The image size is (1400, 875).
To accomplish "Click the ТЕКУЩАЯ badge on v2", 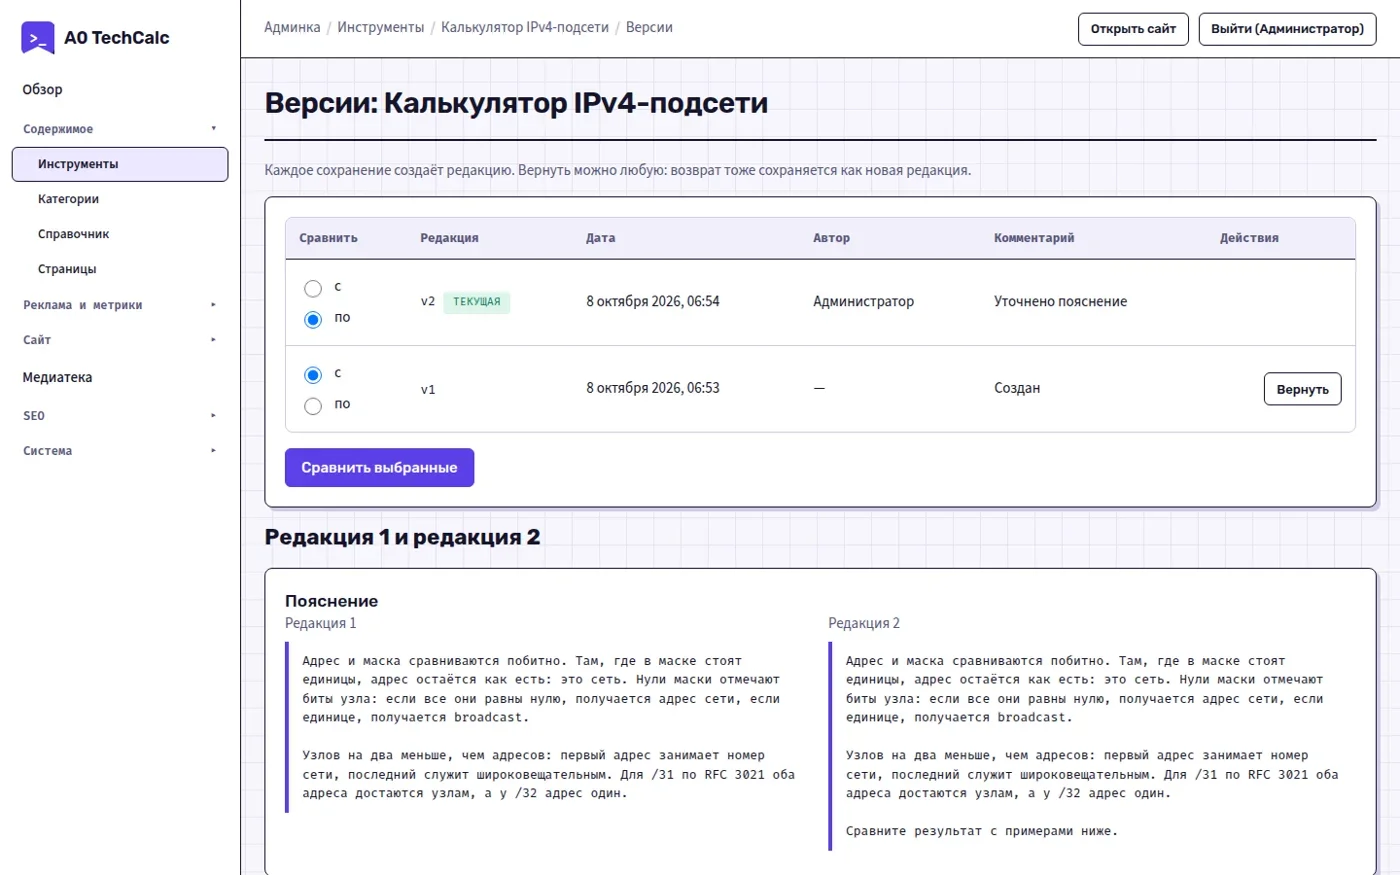I will (x=477, y=302).
